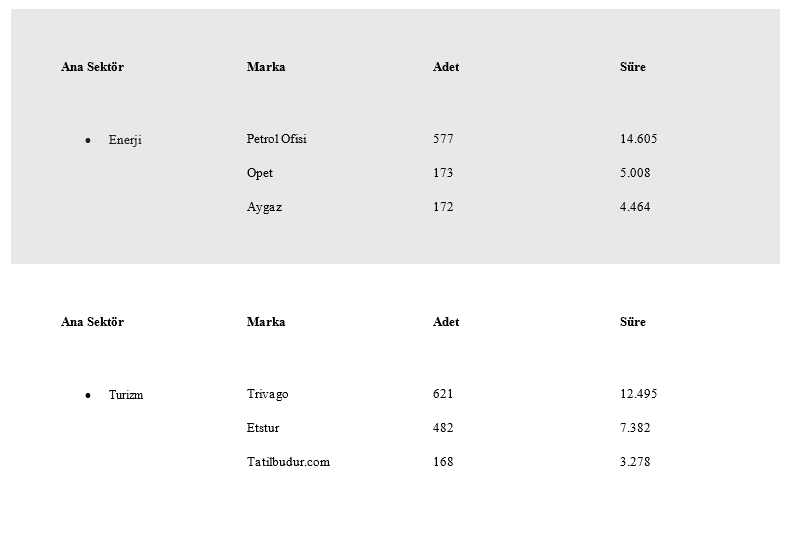Click Ana Sektör header in gray table

[92, 66]
